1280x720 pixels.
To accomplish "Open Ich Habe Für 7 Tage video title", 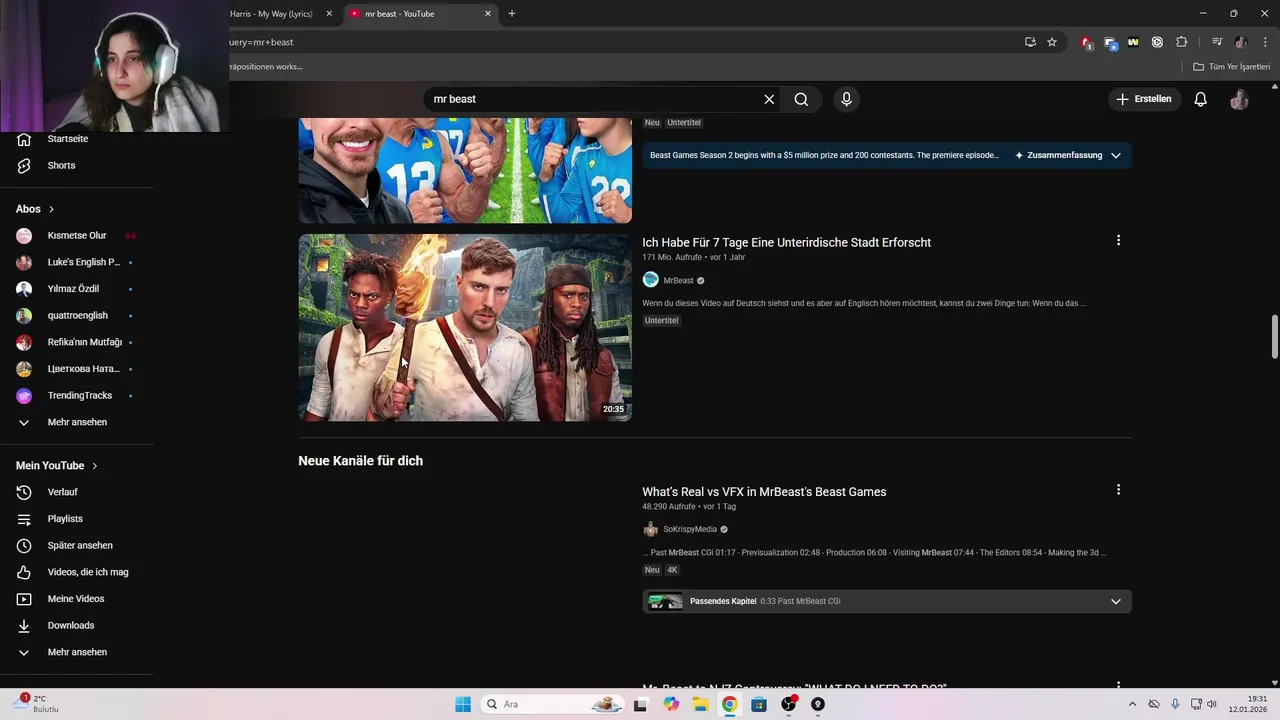I will (x=786, y=242).
